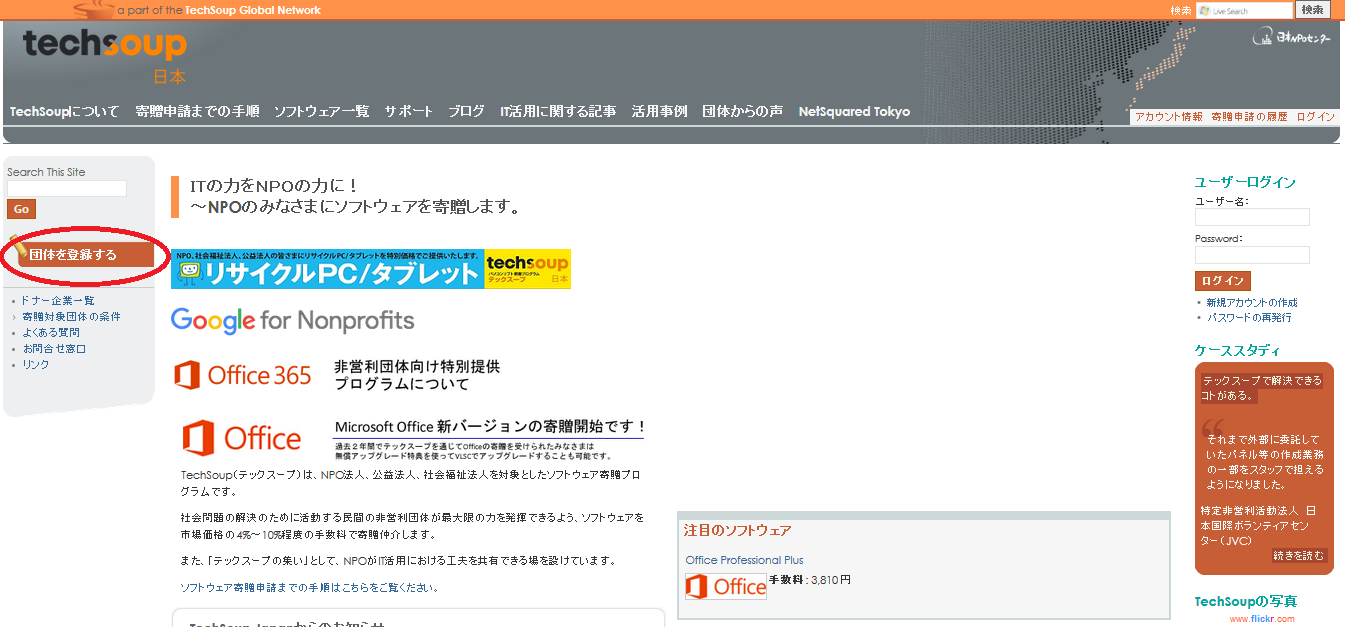This screenshot has height=627, width=1345.
Task: Open the ソフトウェア一覧 menu item
Action: tap(322, 112)
